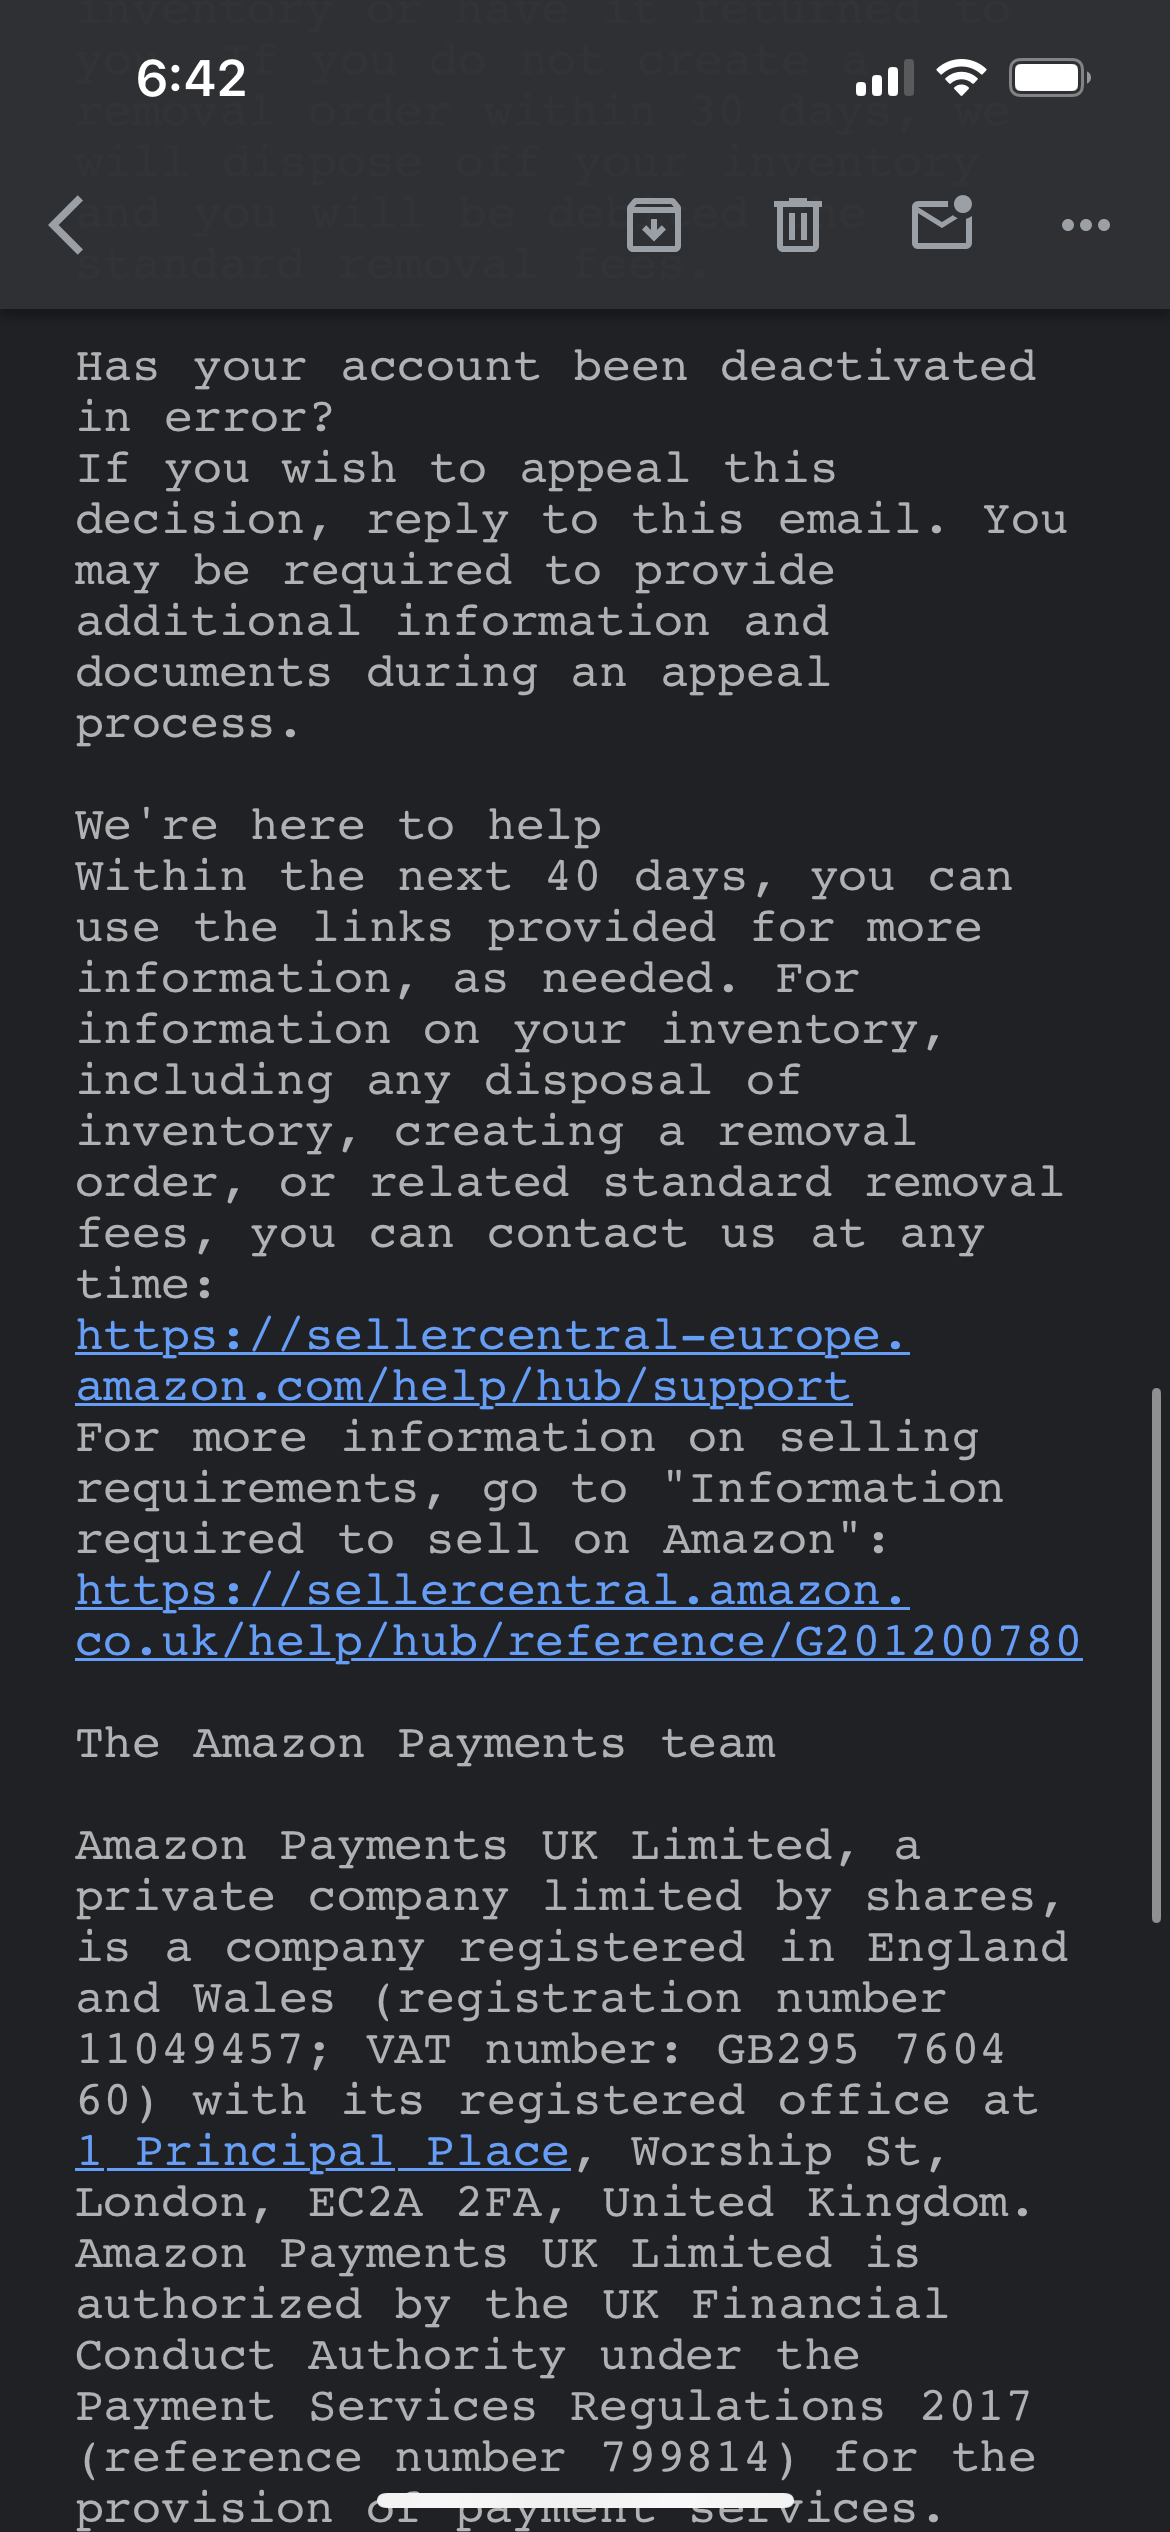
Task: Open the co.uk/help/hub/reference/G201200780 link
Action: [579, 1642]
